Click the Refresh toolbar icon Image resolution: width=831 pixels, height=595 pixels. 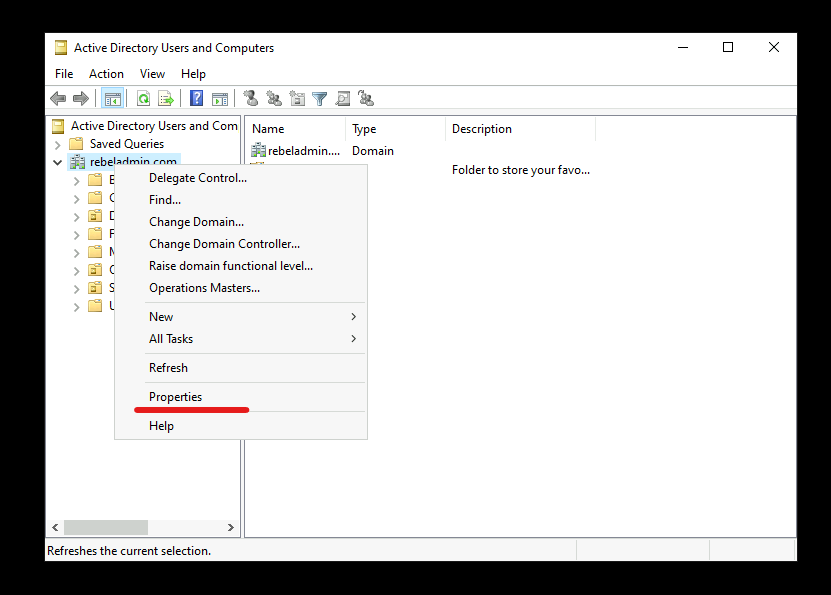coord(143,99)
